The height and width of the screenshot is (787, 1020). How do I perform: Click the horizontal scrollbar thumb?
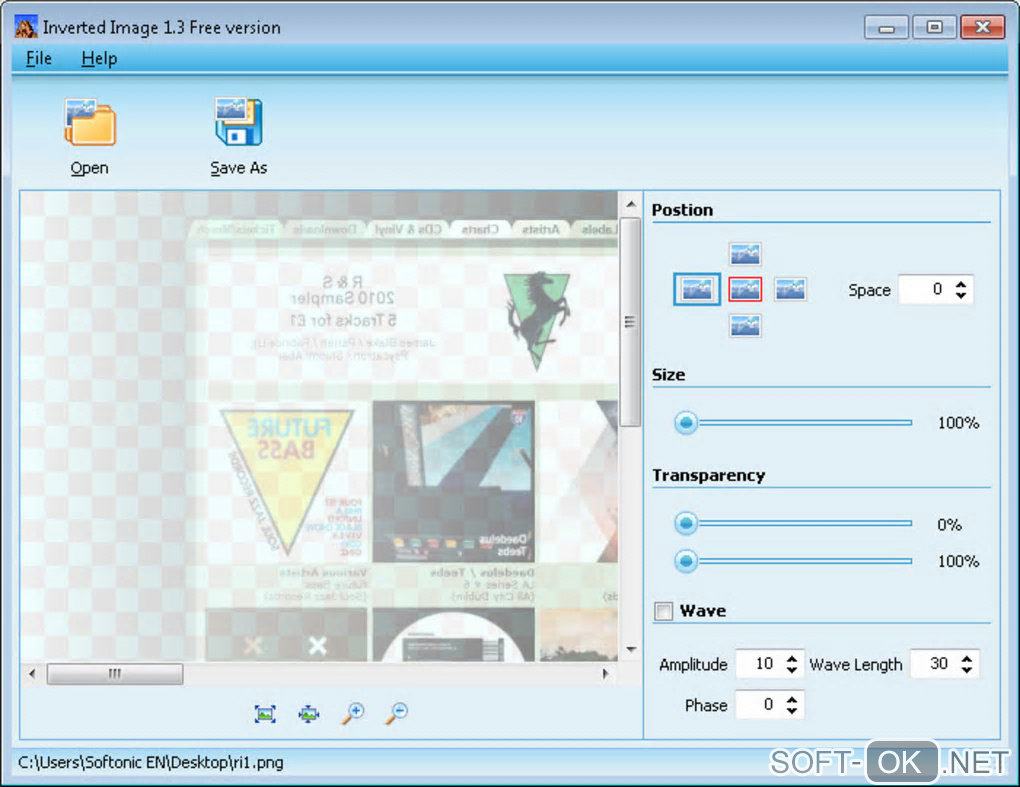tap(114, 674)
